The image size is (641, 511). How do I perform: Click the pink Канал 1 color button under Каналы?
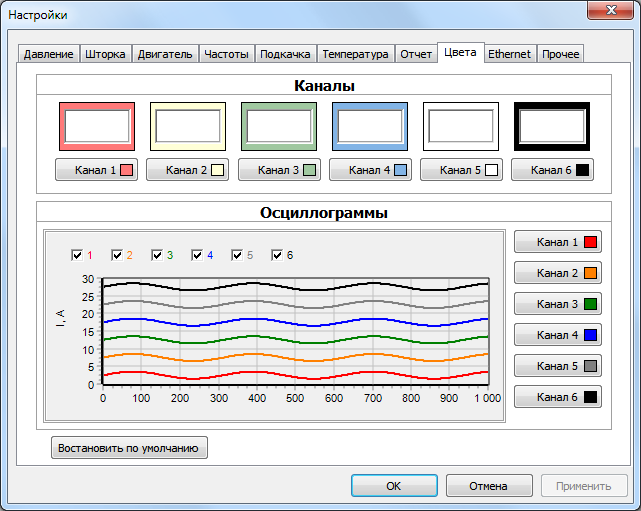(96, 170)
